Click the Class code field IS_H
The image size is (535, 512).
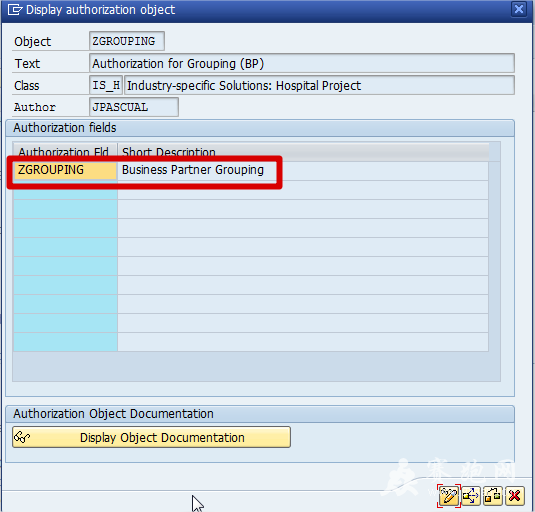coord(106,85)
